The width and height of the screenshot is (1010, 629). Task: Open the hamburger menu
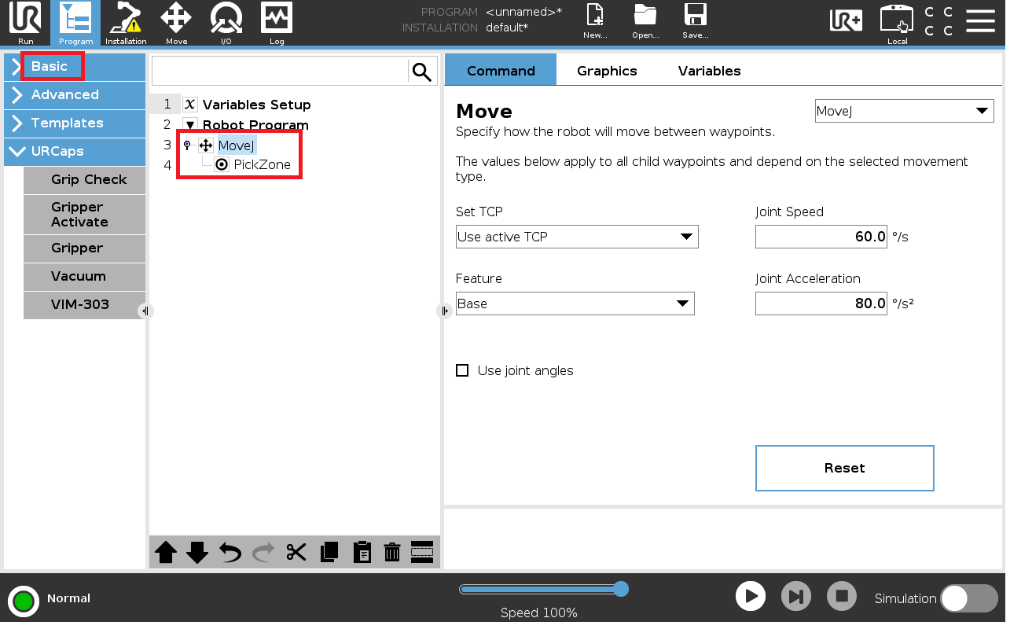pyautogui.click(x=980, y=20)
